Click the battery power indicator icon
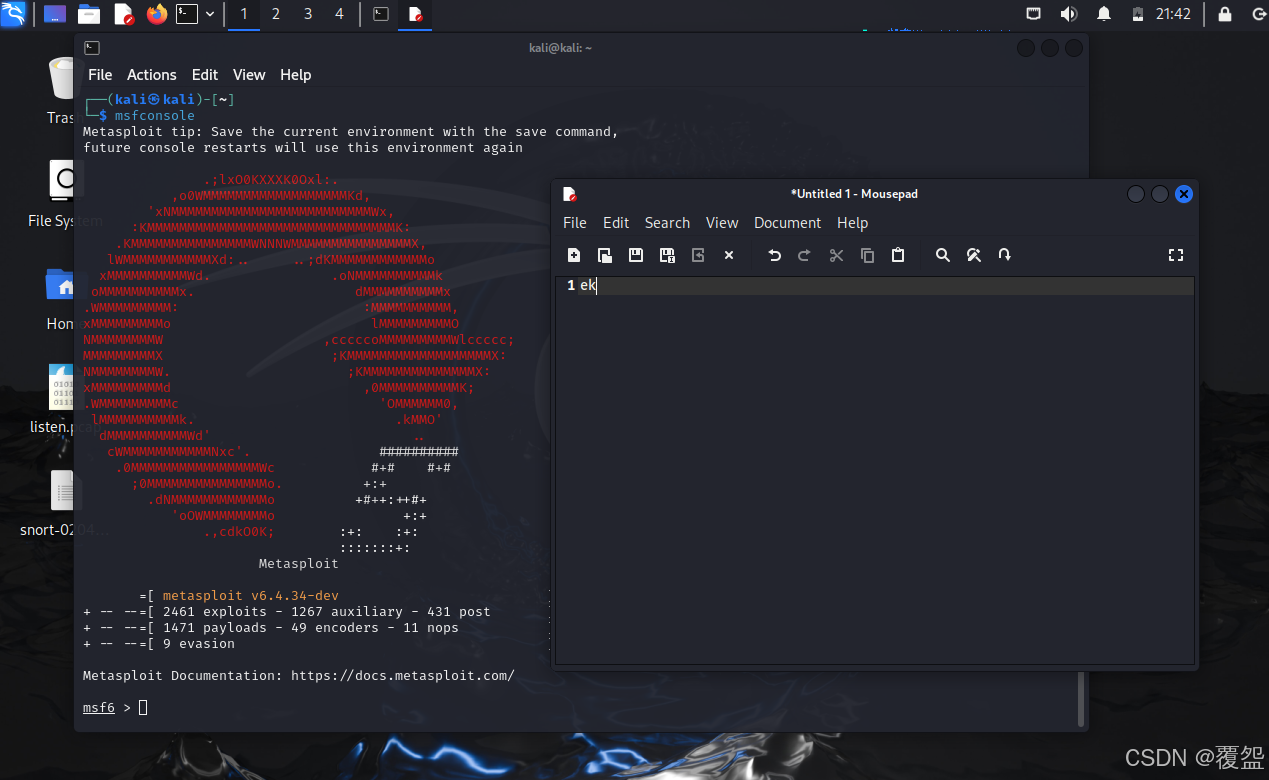 [x=1138, y=14]
